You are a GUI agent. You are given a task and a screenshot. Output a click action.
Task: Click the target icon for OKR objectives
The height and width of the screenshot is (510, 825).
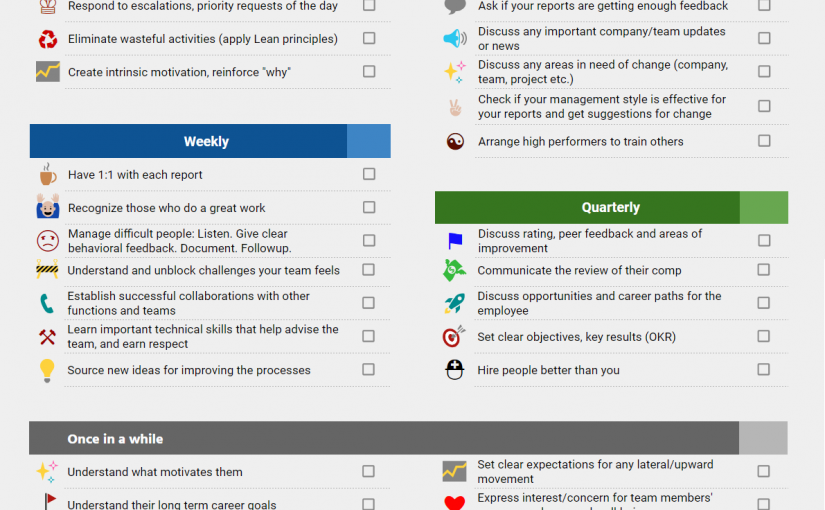click(x=455, y=337)
